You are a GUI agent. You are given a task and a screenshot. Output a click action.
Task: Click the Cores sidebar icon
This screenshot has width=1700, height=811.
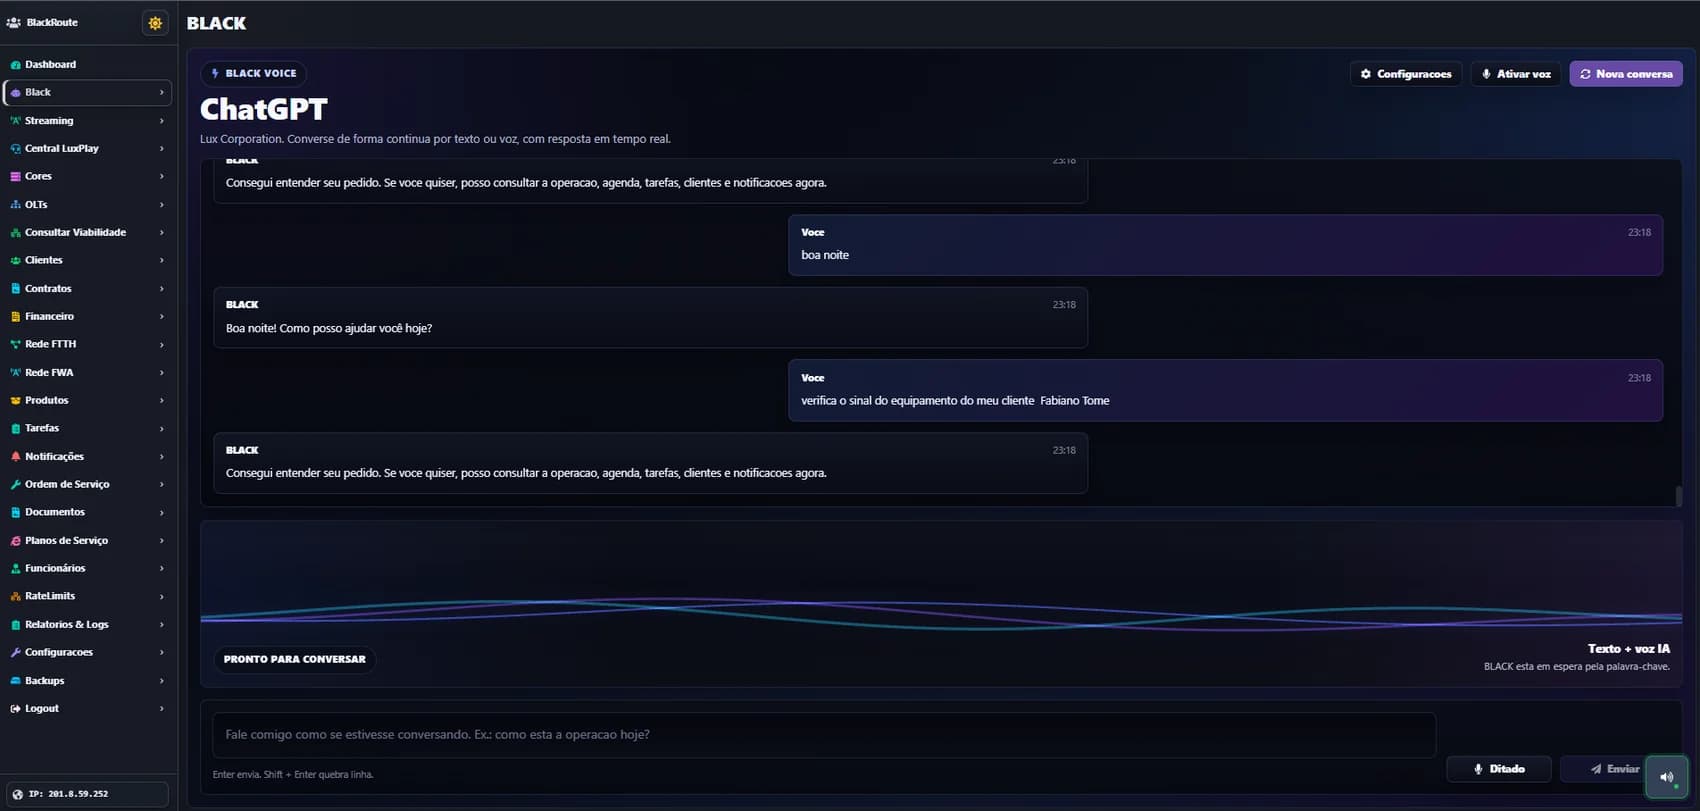15,177
